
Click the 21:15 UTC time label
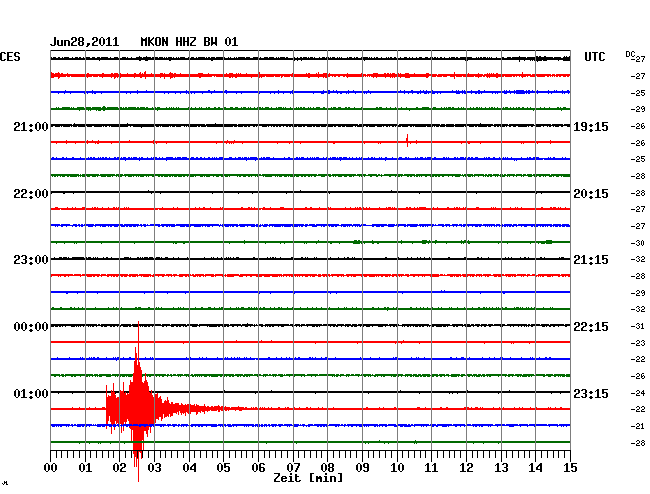(591, 260)
